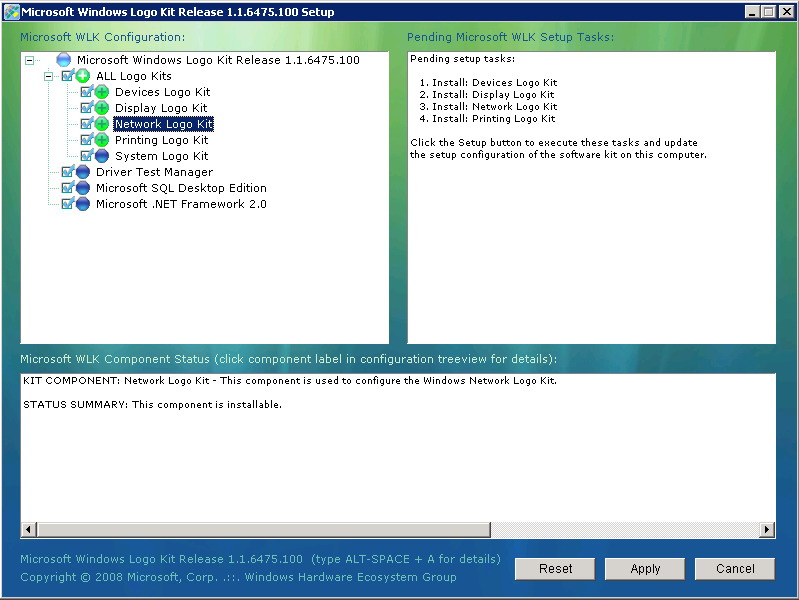The height and width of the screenshot is (600, 799).
Task: Toggle the ALL Logo Kits checkbox
Action: pos(68,76)
